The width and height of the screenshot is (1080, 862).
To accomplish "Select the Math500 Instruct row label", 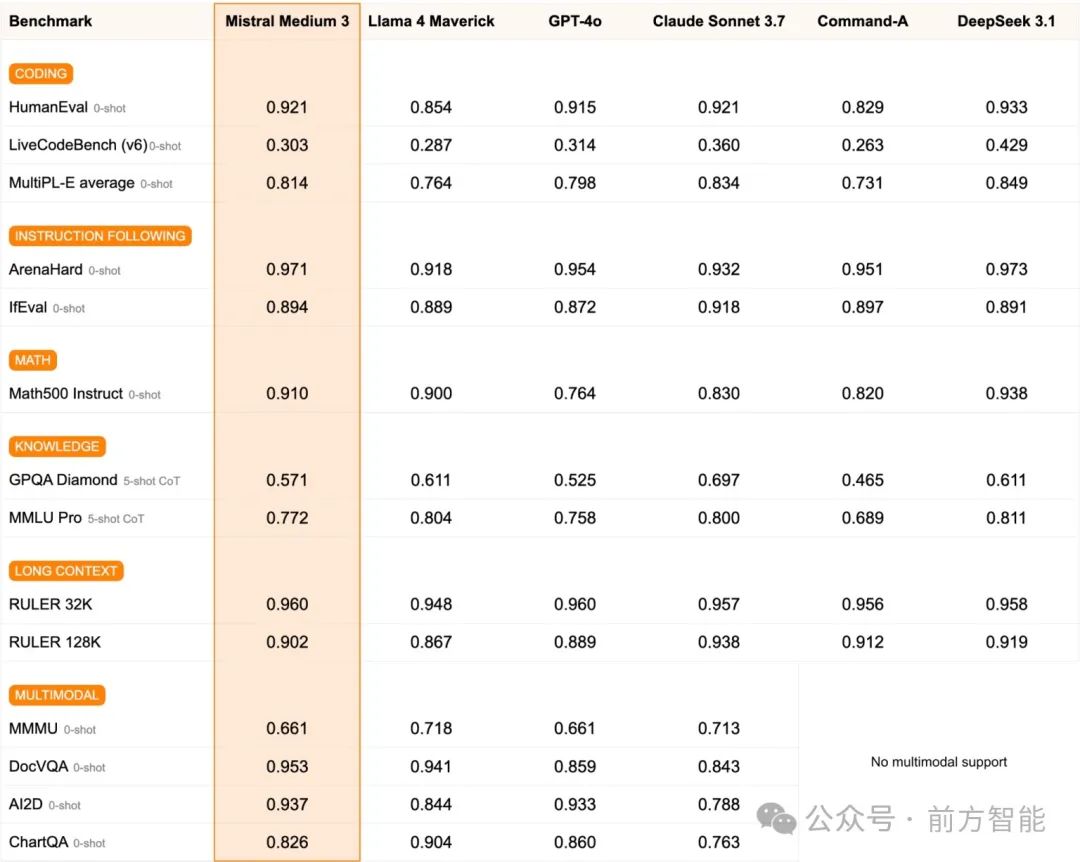I will click(x=65, y=393).
